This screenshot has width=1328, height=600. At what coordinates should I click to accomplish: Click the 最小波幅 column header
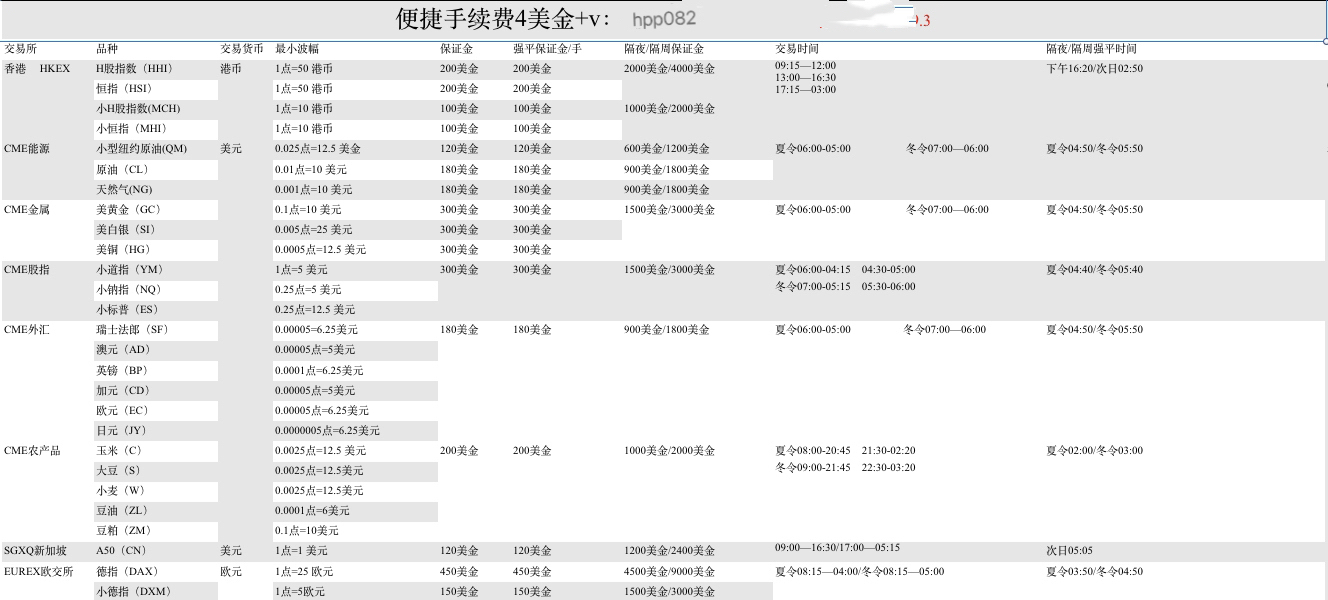point(297,49)
